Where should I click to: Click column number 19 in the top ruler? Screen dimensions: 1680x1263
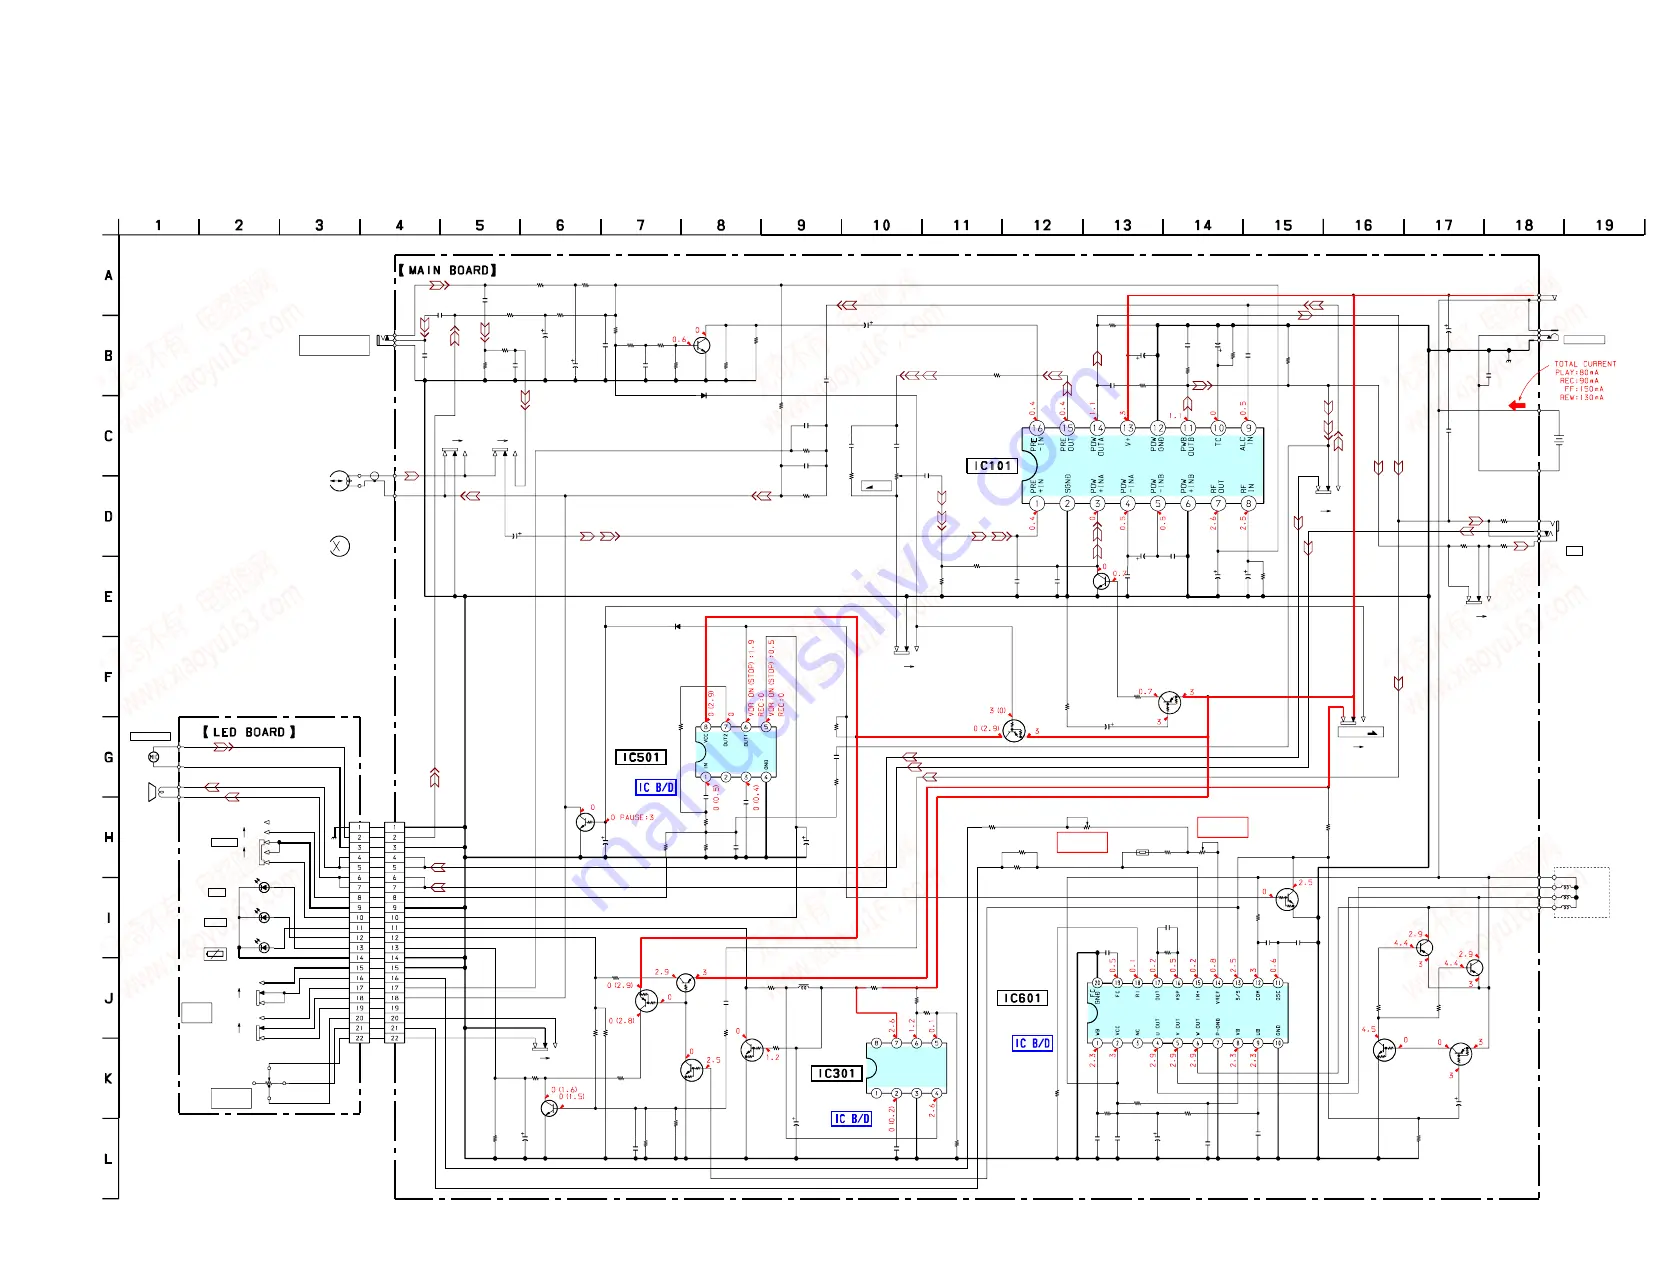coord(1604,225)
